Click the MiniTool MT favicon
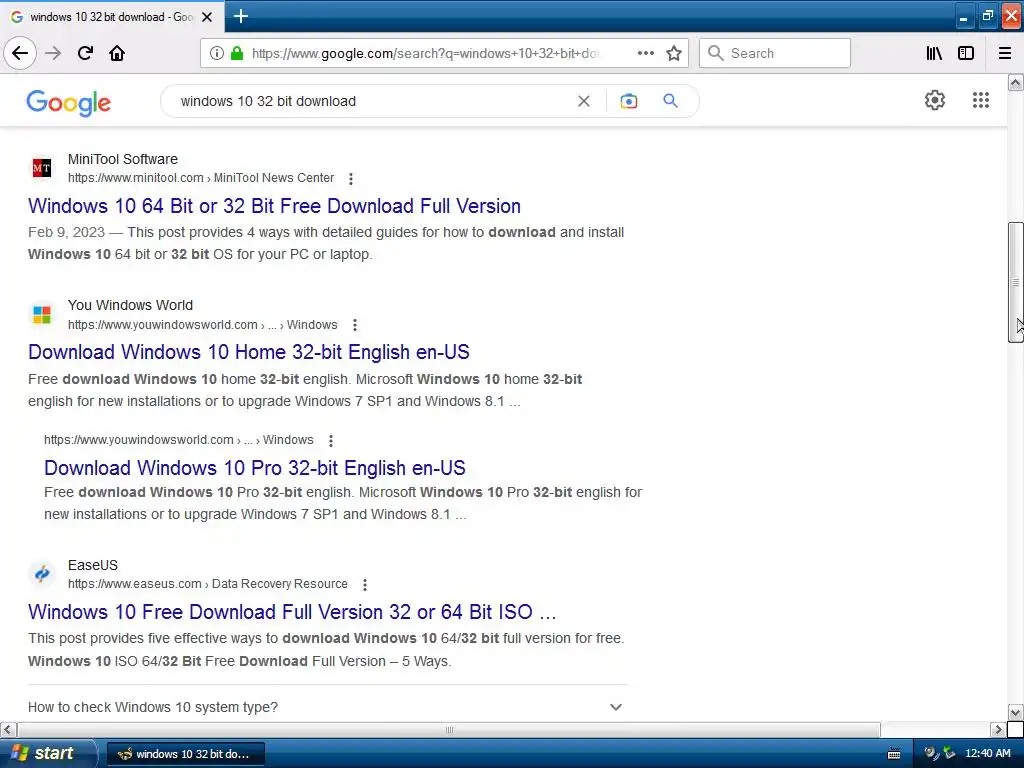The width and height of the screenshot is (1024, 768). point(42,168)
